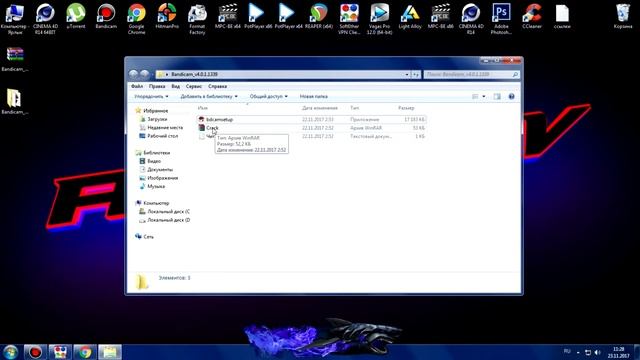Viewport: 640px width, 360px height.
Task: Open Загрузки in navigation pane
Action: [157, 119]
